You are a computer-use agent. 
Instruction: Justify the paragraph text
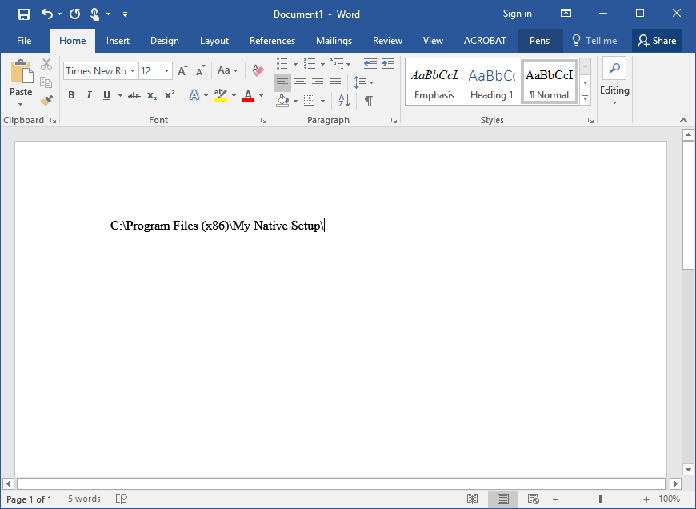[x=335, y=81]
